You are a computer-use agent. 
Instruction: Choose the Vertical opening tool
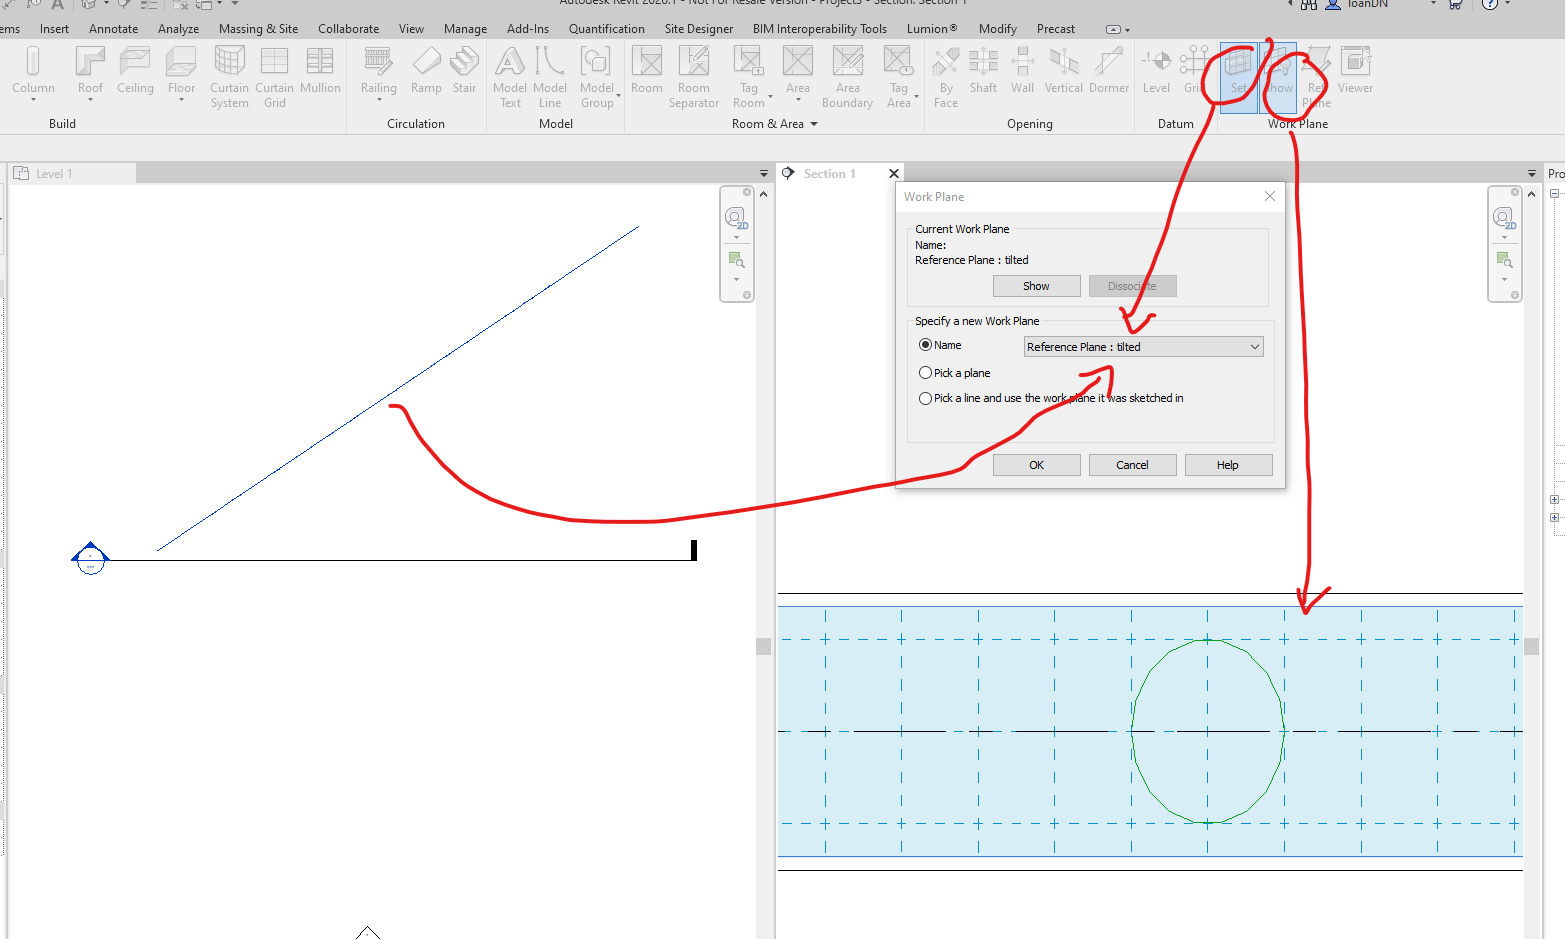point(1064,70)
